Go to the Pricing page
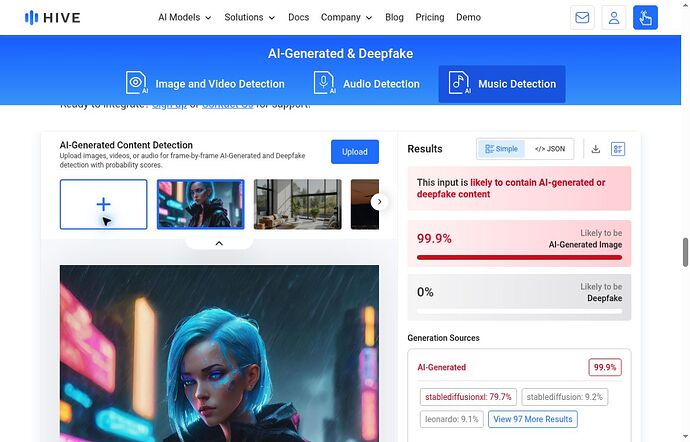Image resolution: width=690 pixels, height=442 pixels. (x=429, y=18)
